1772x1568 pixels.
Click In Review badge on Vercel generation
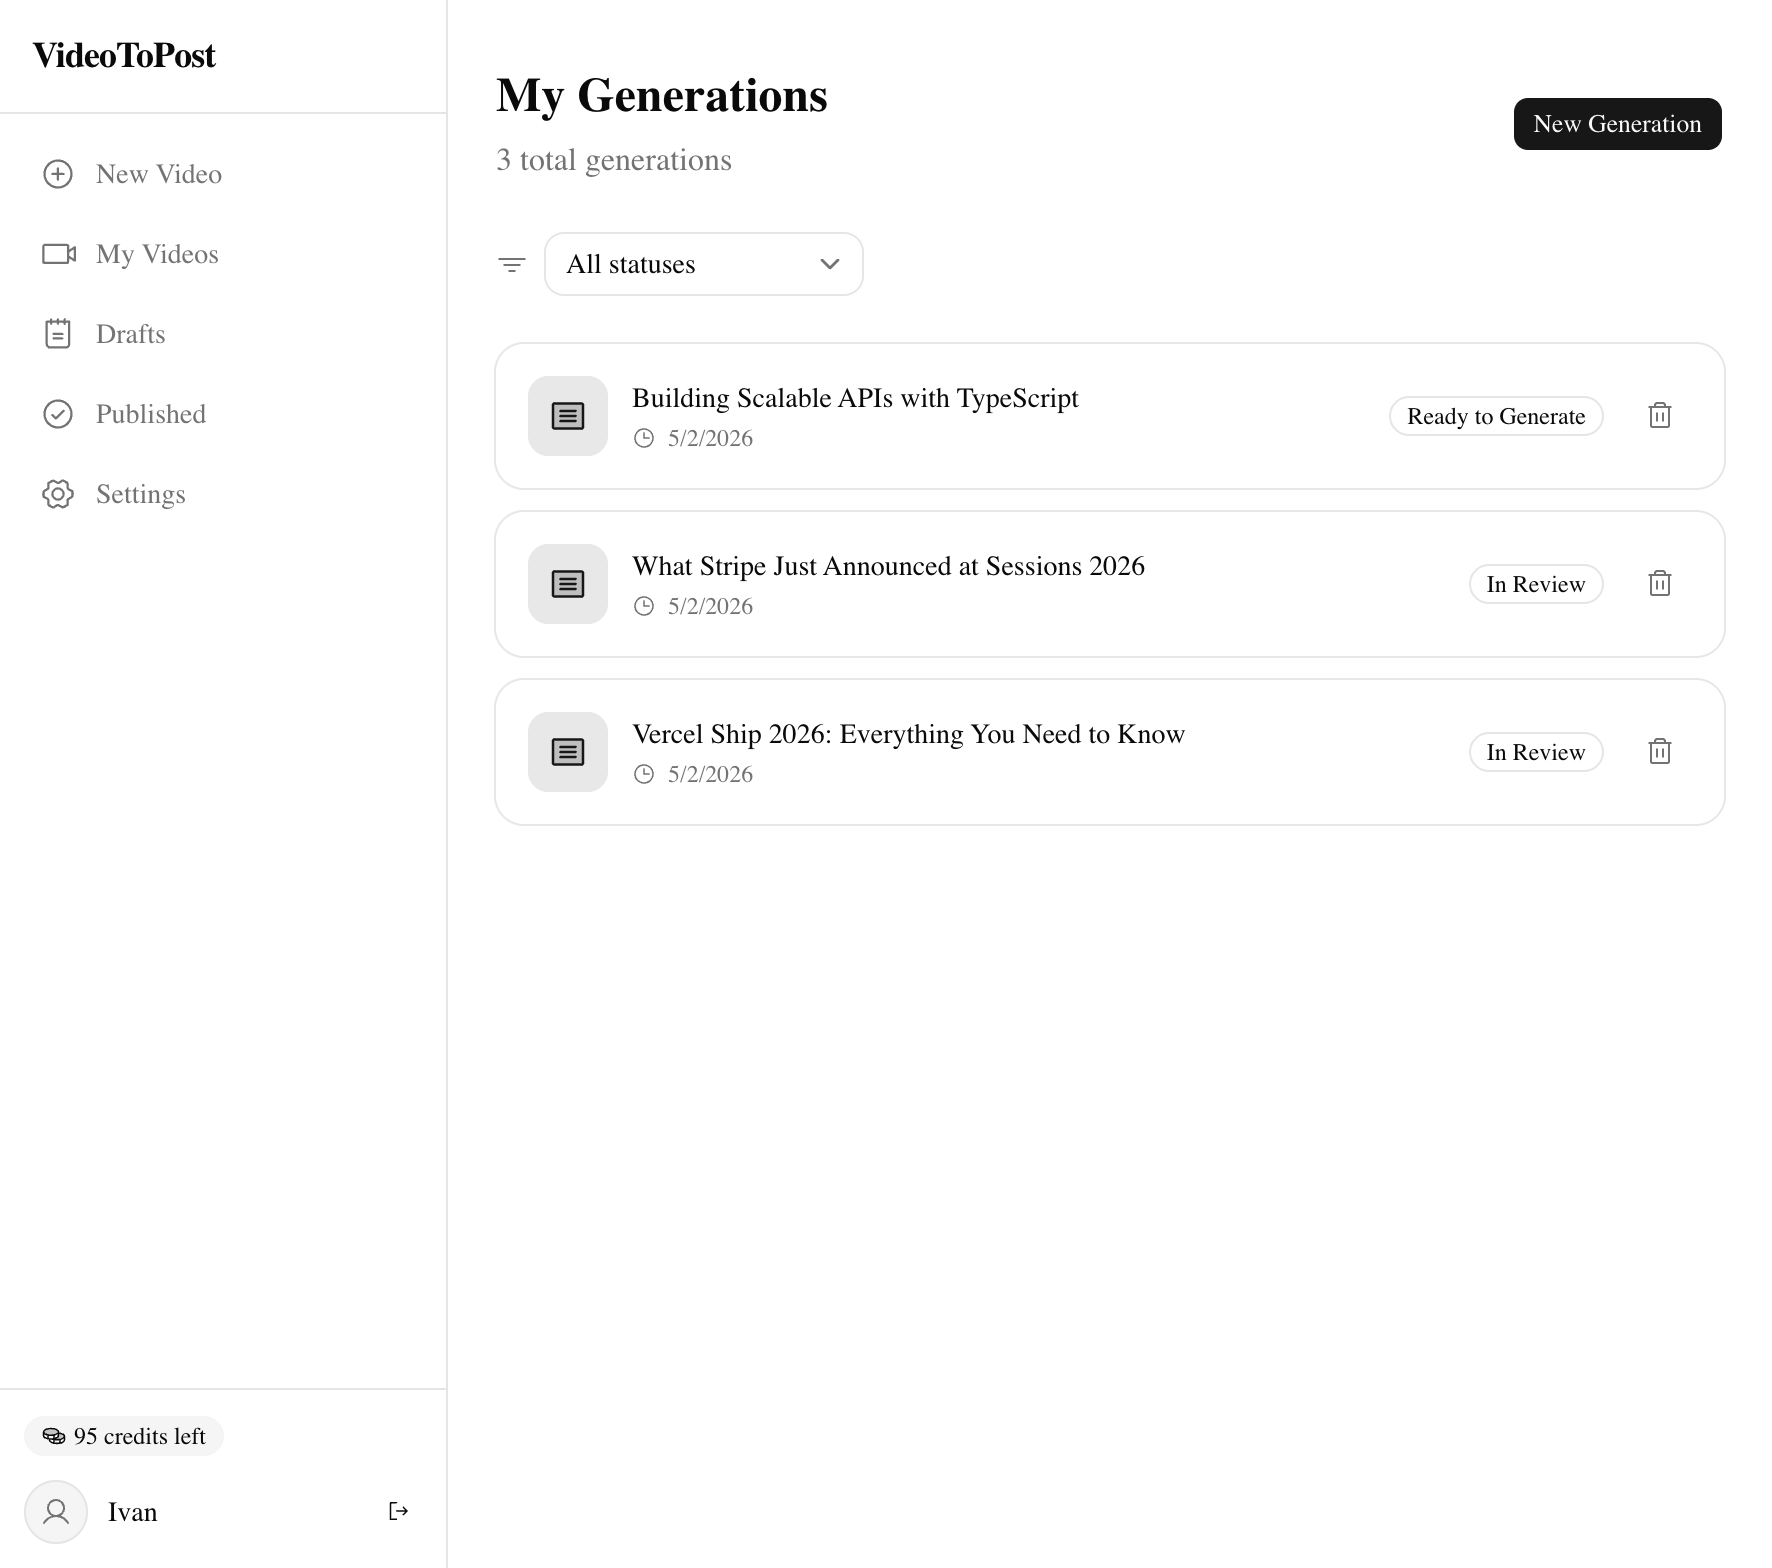[x=1536, y=752]
